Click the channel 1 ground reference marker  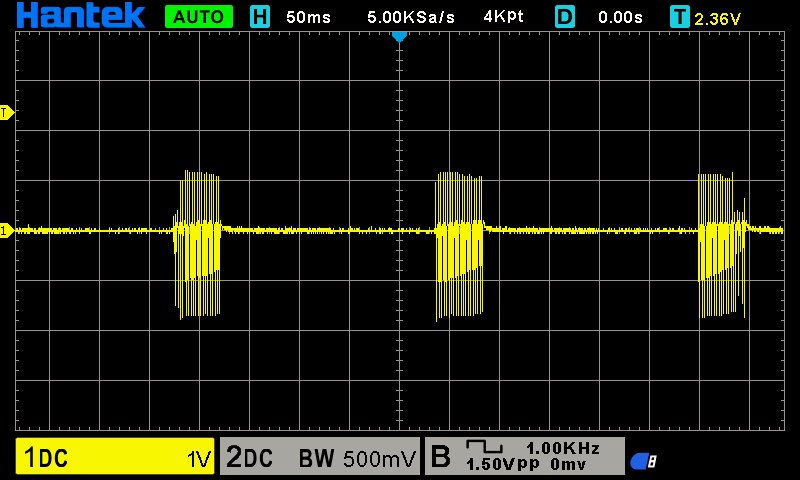click(7, 231)
